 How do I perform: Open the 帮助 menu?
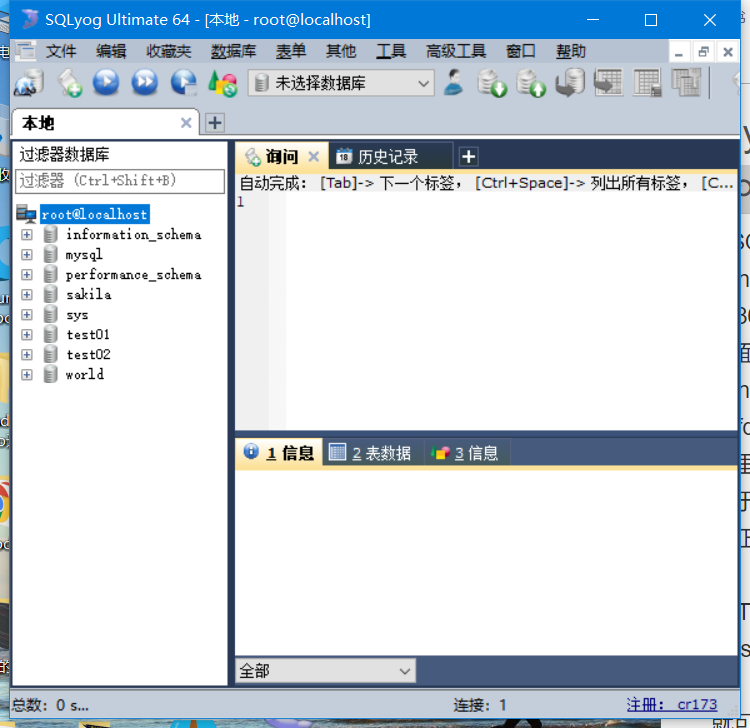tap(571, 51)
